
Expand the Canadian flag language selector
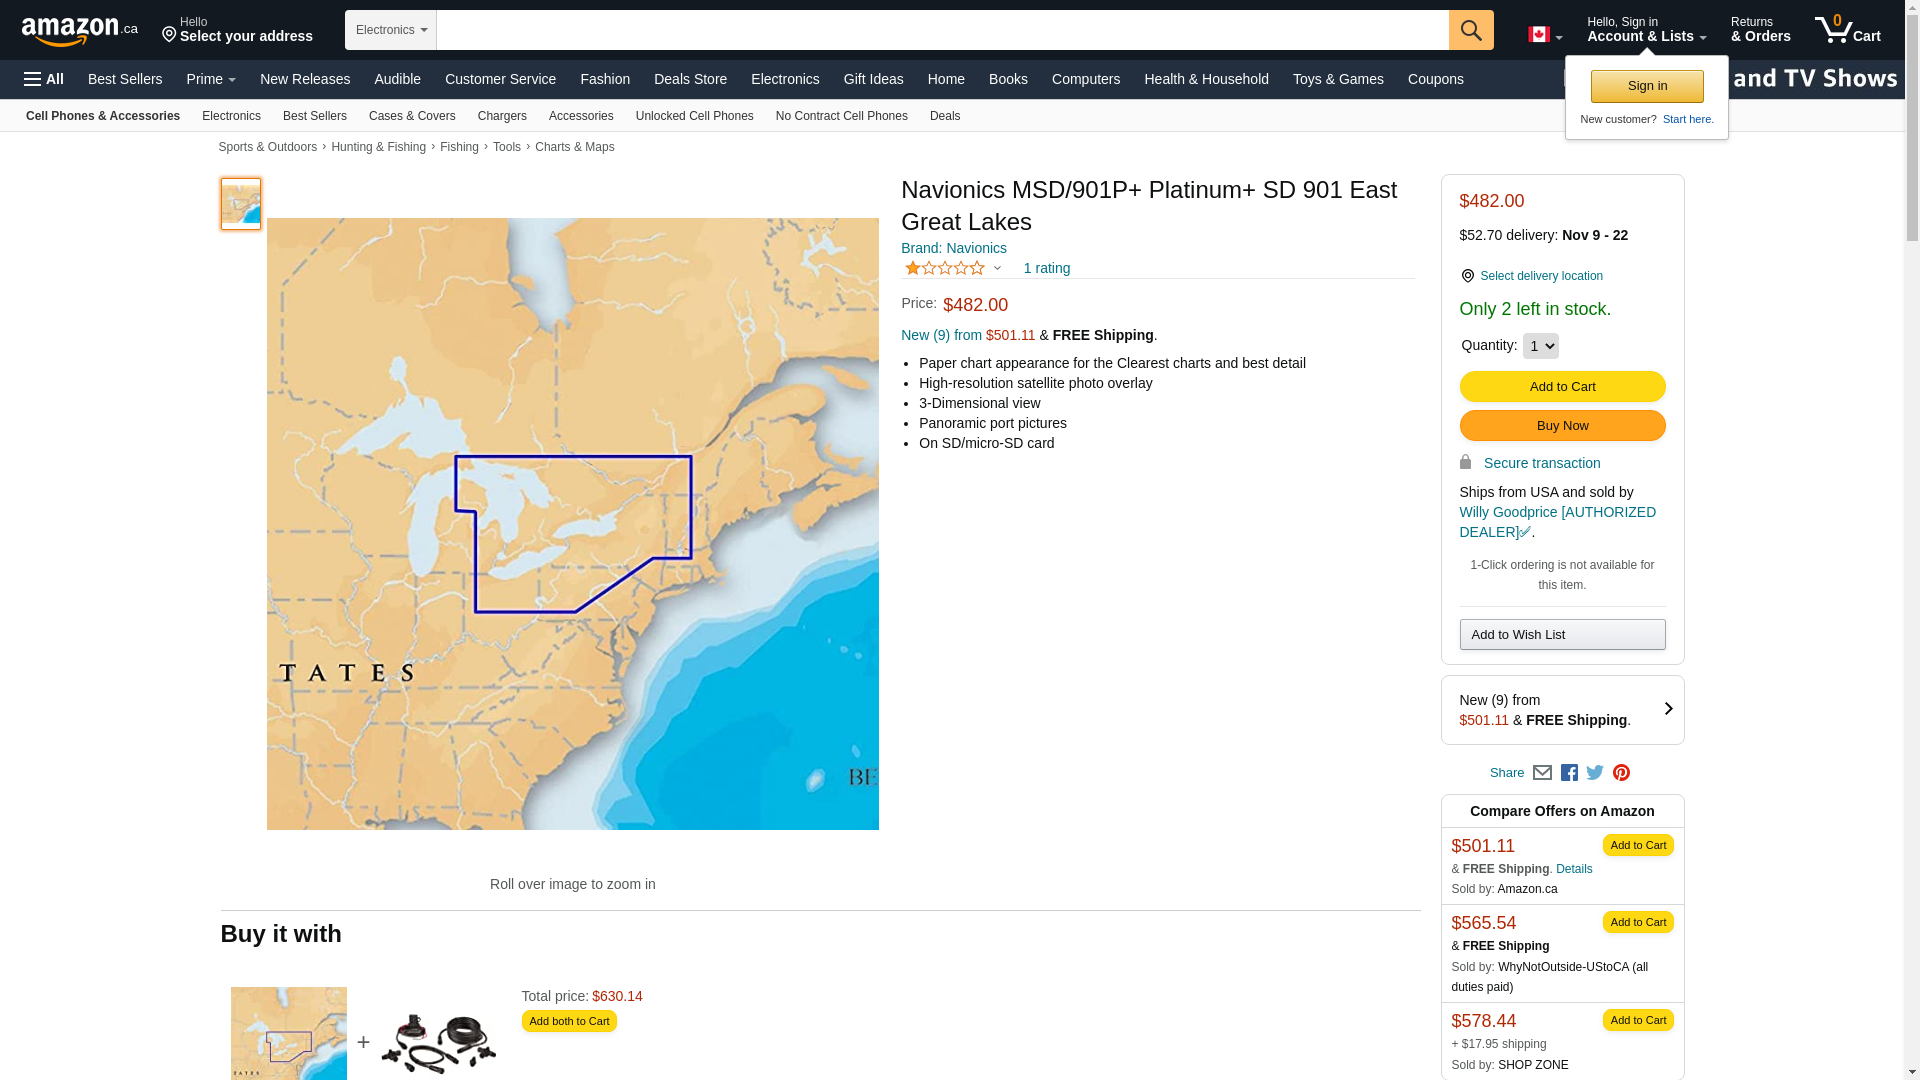(x=1544, y=35)
